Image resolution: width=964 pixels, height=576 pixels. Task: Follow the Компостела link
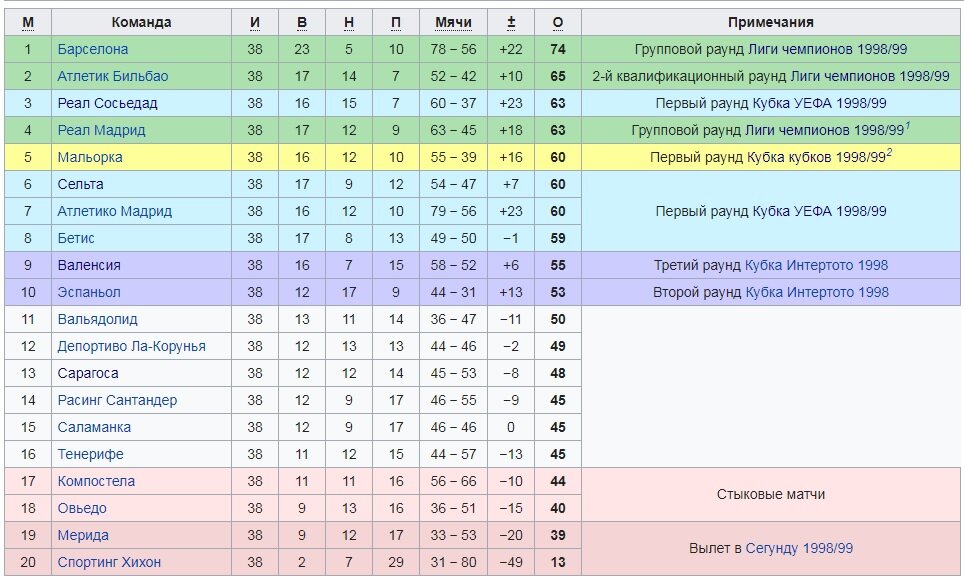tap(96, 482)
